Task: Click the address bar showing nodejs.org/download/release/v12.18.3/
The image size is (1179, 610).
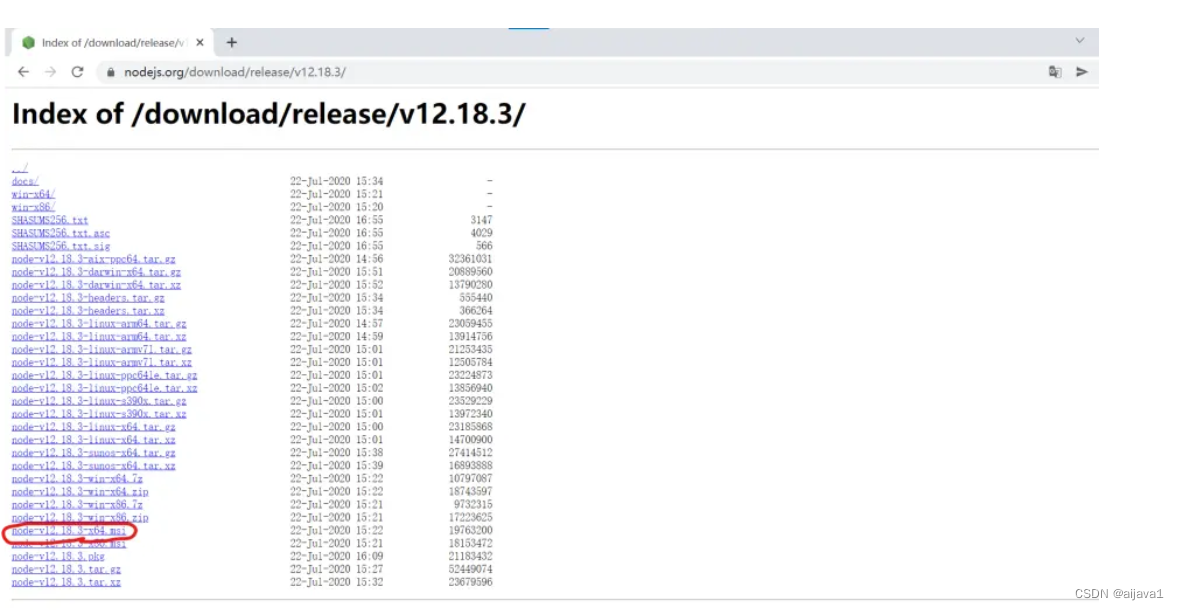Action: pos(235,72)
